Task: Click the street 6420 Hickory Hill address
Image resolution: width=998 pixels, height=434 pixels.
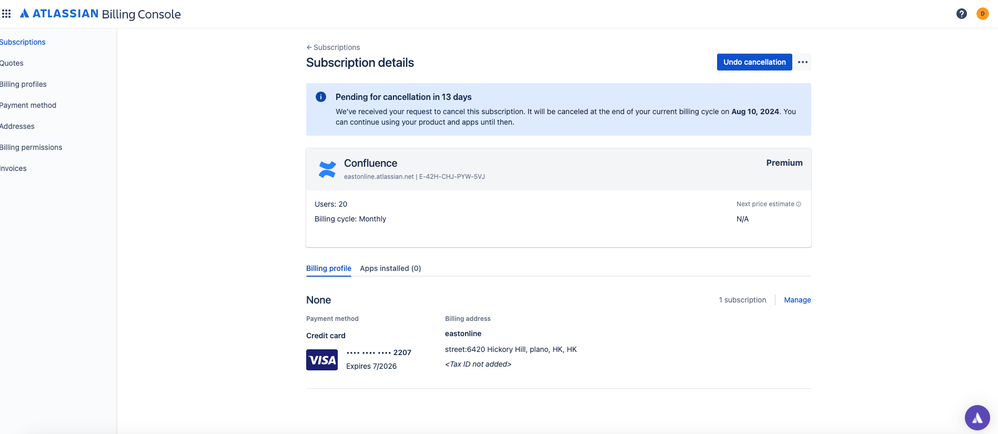Action: [510, 349]
